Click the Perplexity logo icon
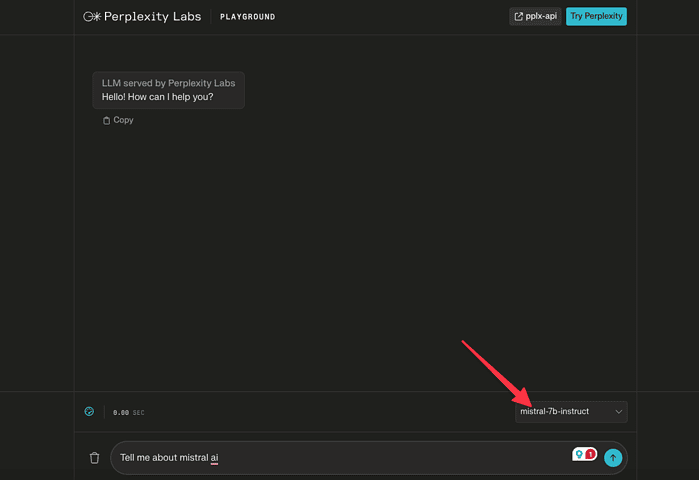The height and width of the screenshot is (480, 699). pos(92,17)
